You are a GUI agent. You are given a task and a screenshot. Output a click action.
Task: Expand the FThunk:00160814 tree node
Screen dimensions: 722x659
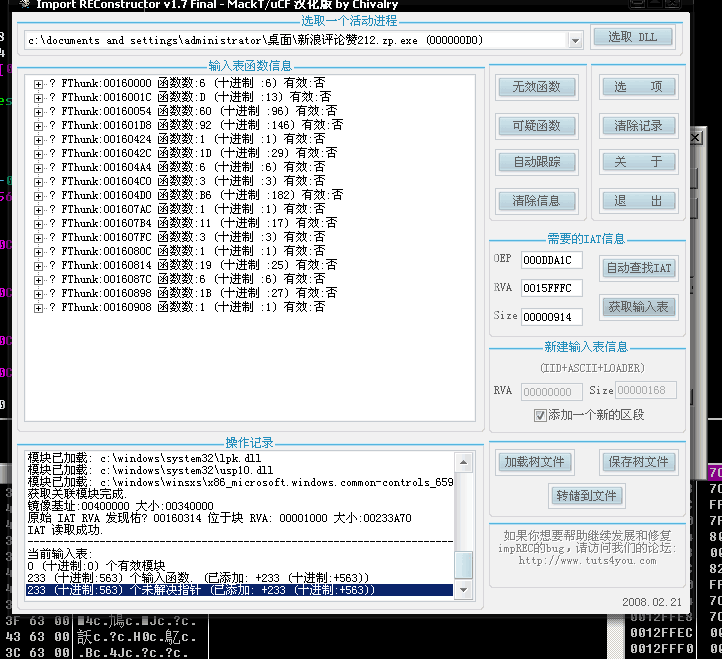[x=38, y=266]
